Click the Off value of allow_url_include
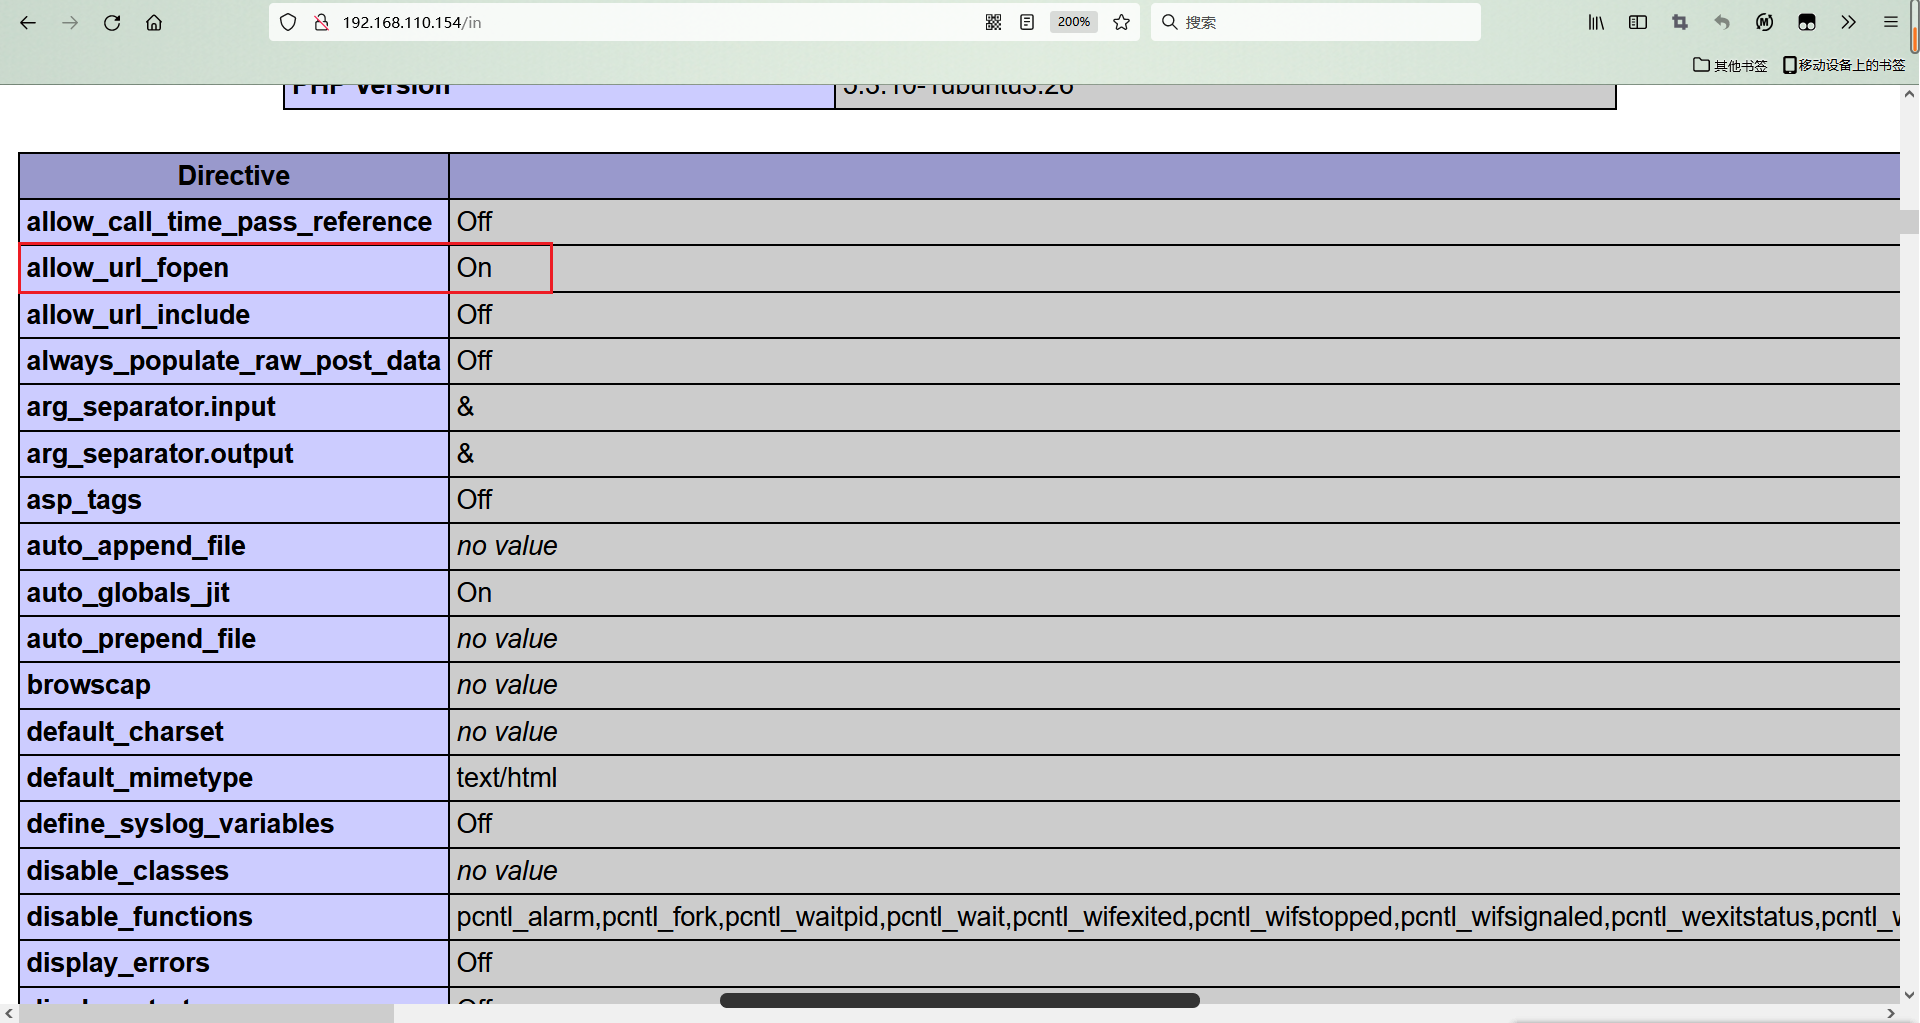 click(x=474, y=315)
